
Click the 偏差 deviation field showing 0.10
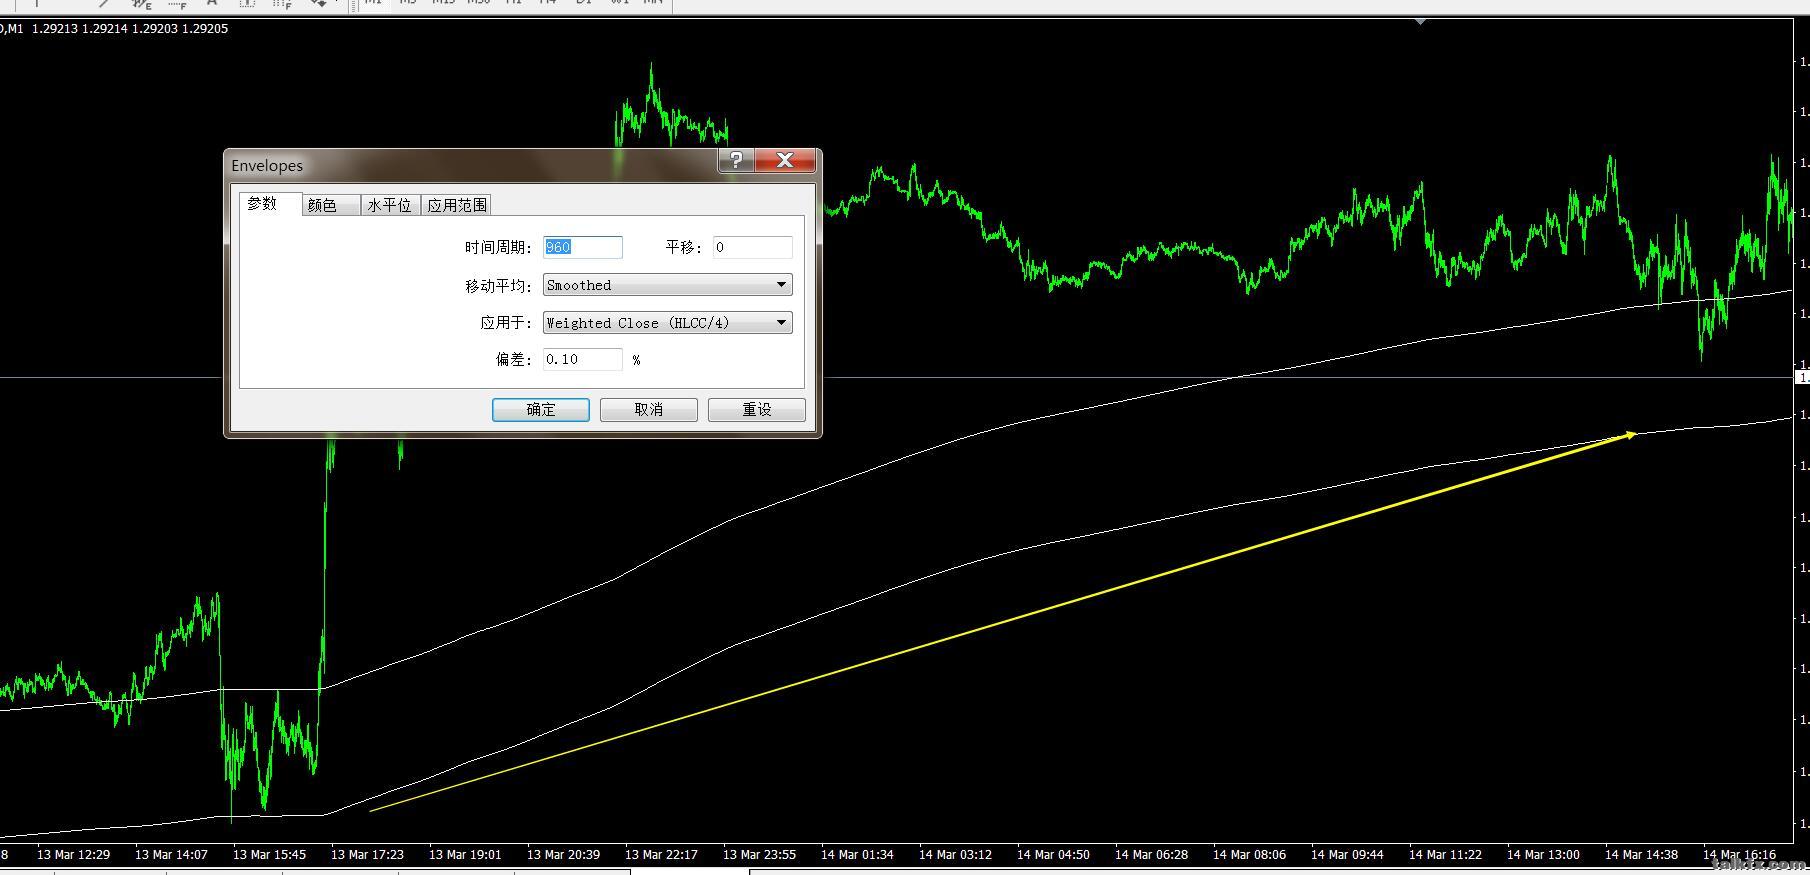click(583, 359)
